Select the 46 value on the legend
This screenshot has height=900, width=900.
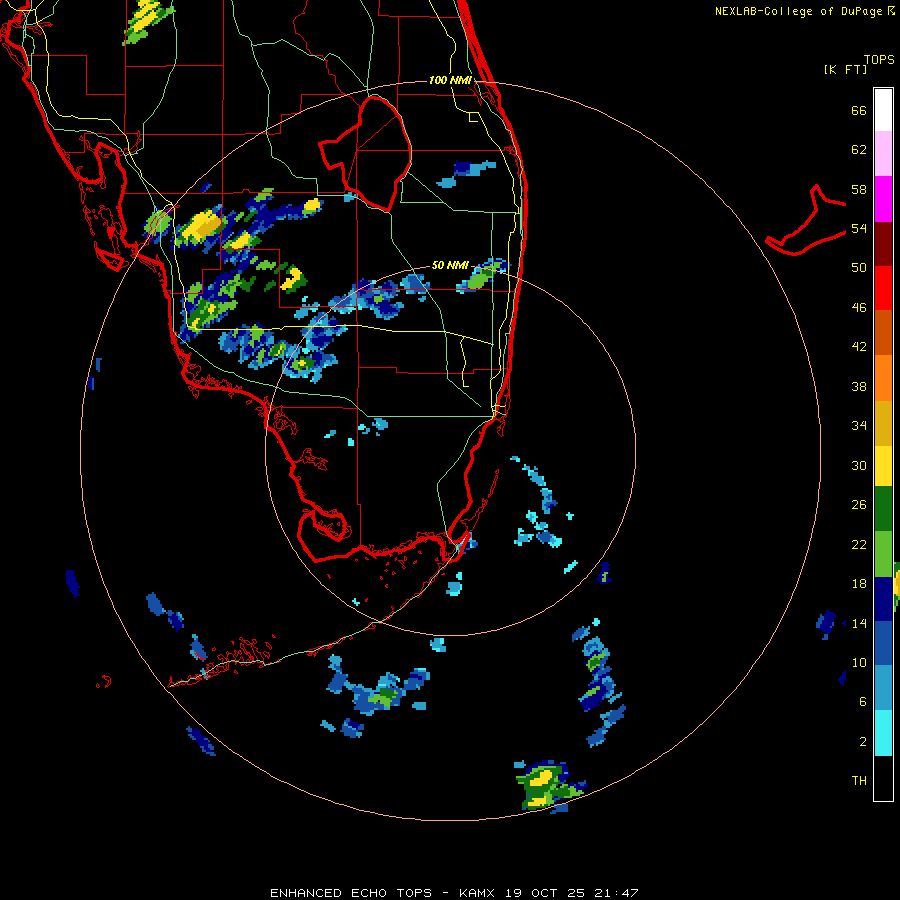pyautogui.click(x=859, y=308)
